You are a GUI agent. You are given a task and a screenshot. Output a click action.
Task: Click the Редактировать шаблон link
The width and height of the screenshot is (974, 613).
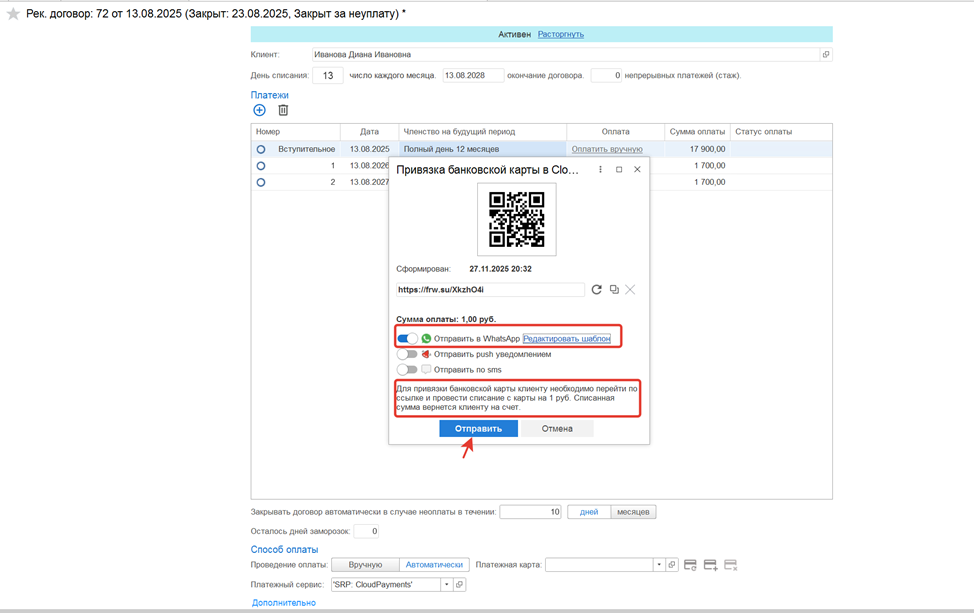tap(567, 338)
